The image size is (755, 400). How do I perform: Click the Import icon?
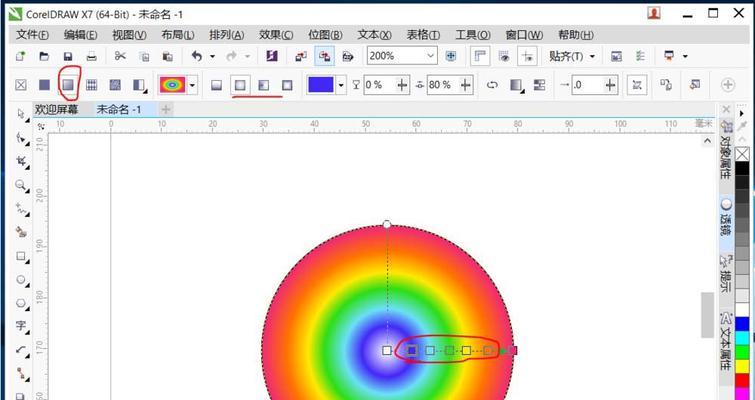301,56
